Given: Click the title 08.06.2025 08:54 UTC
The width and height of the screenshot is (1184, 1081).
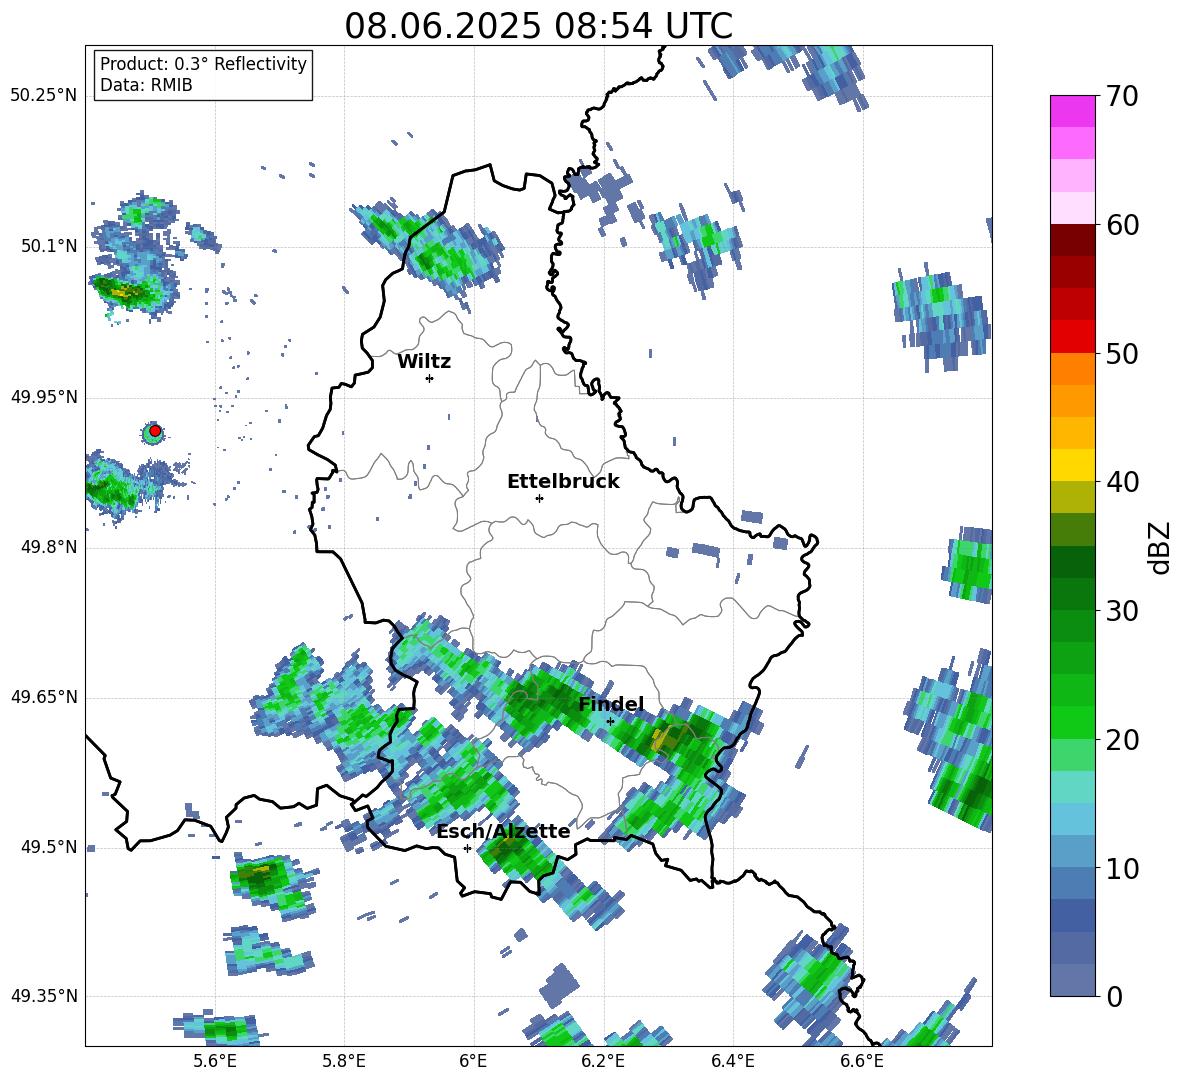Looking at the screenshot, I should pos(538,26).
